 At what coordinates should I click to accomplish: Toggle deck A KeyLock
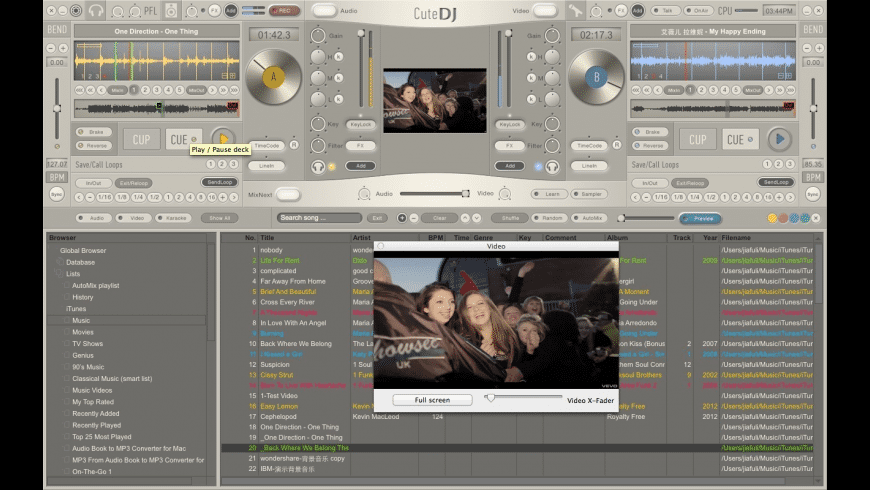tap(361, 124)
